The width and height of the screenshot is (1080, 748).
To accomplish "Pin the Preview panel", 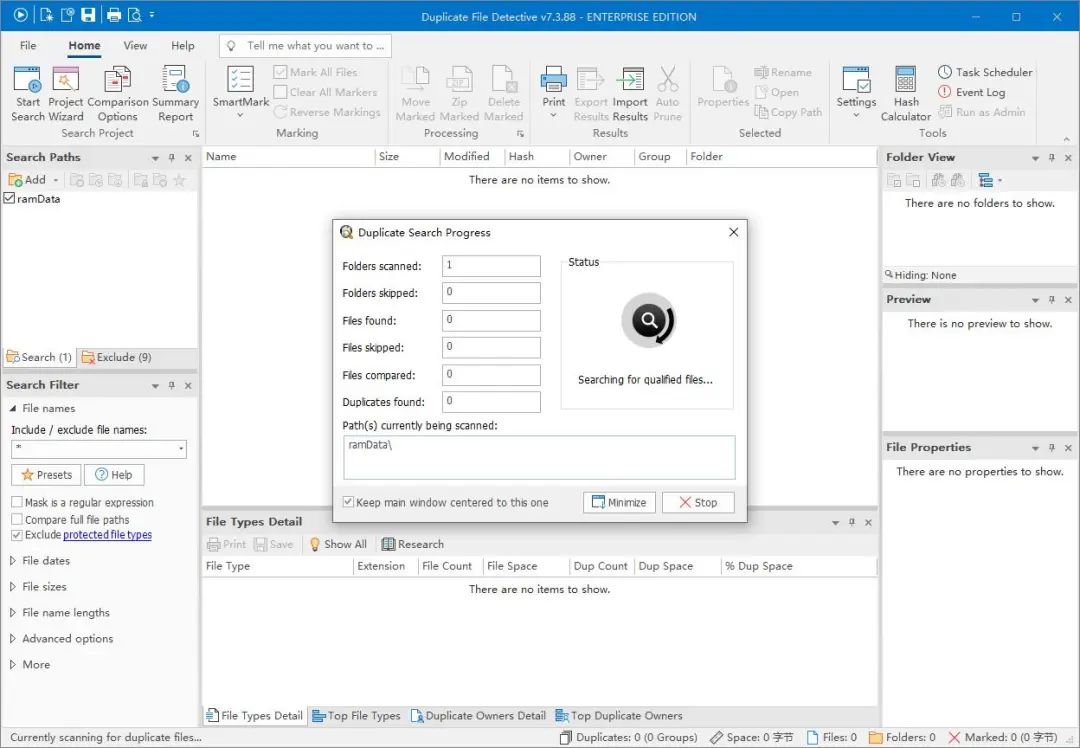I will [1052, 300].
